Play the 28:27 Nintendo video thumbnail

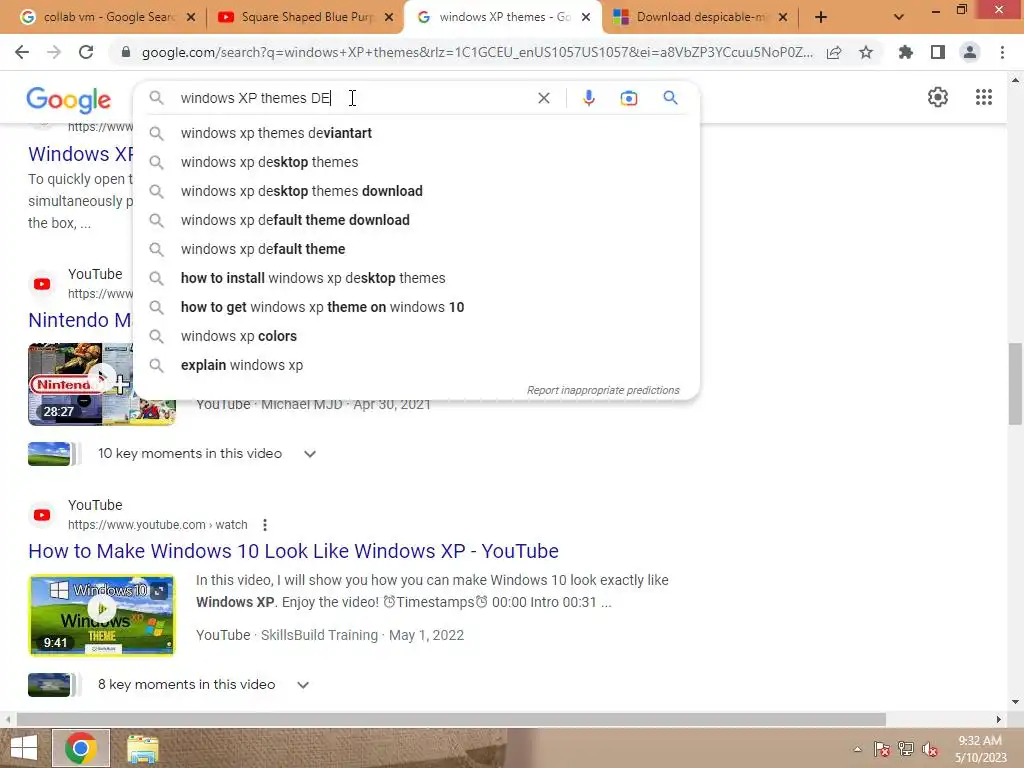pos(101,384)
